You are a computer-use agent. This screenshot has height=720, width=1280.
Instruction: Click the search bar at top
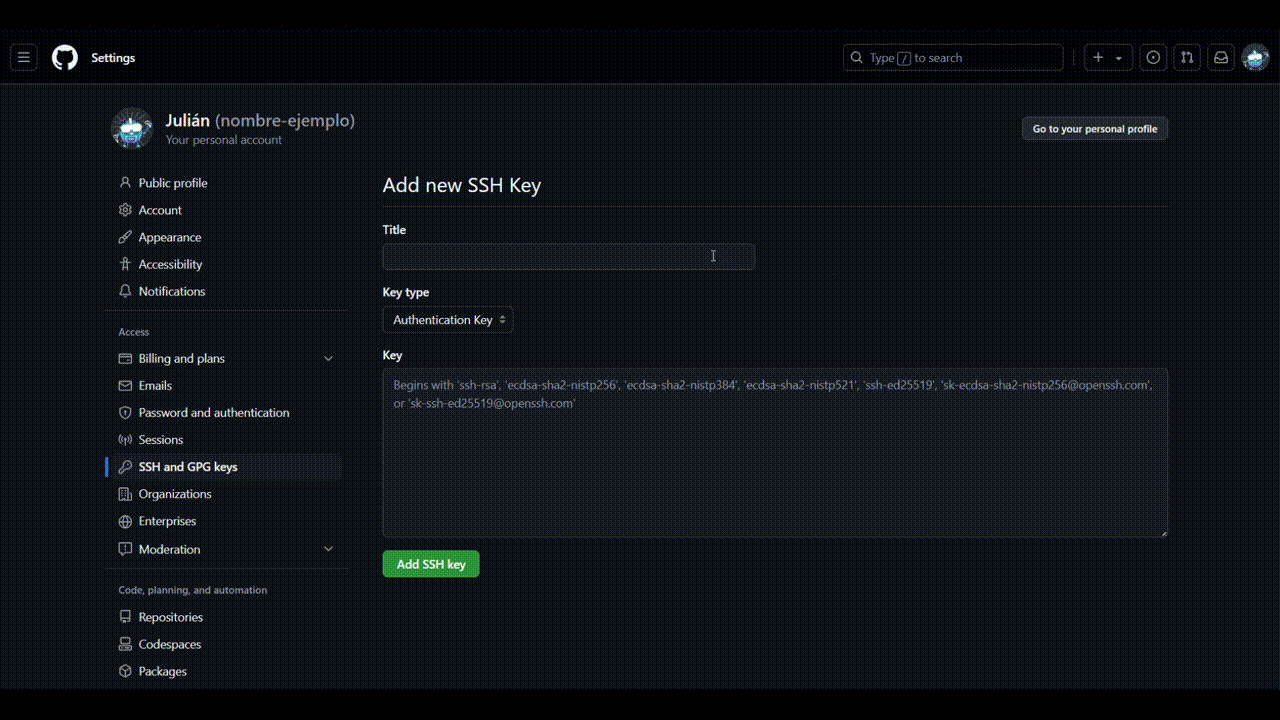[952, 58]
